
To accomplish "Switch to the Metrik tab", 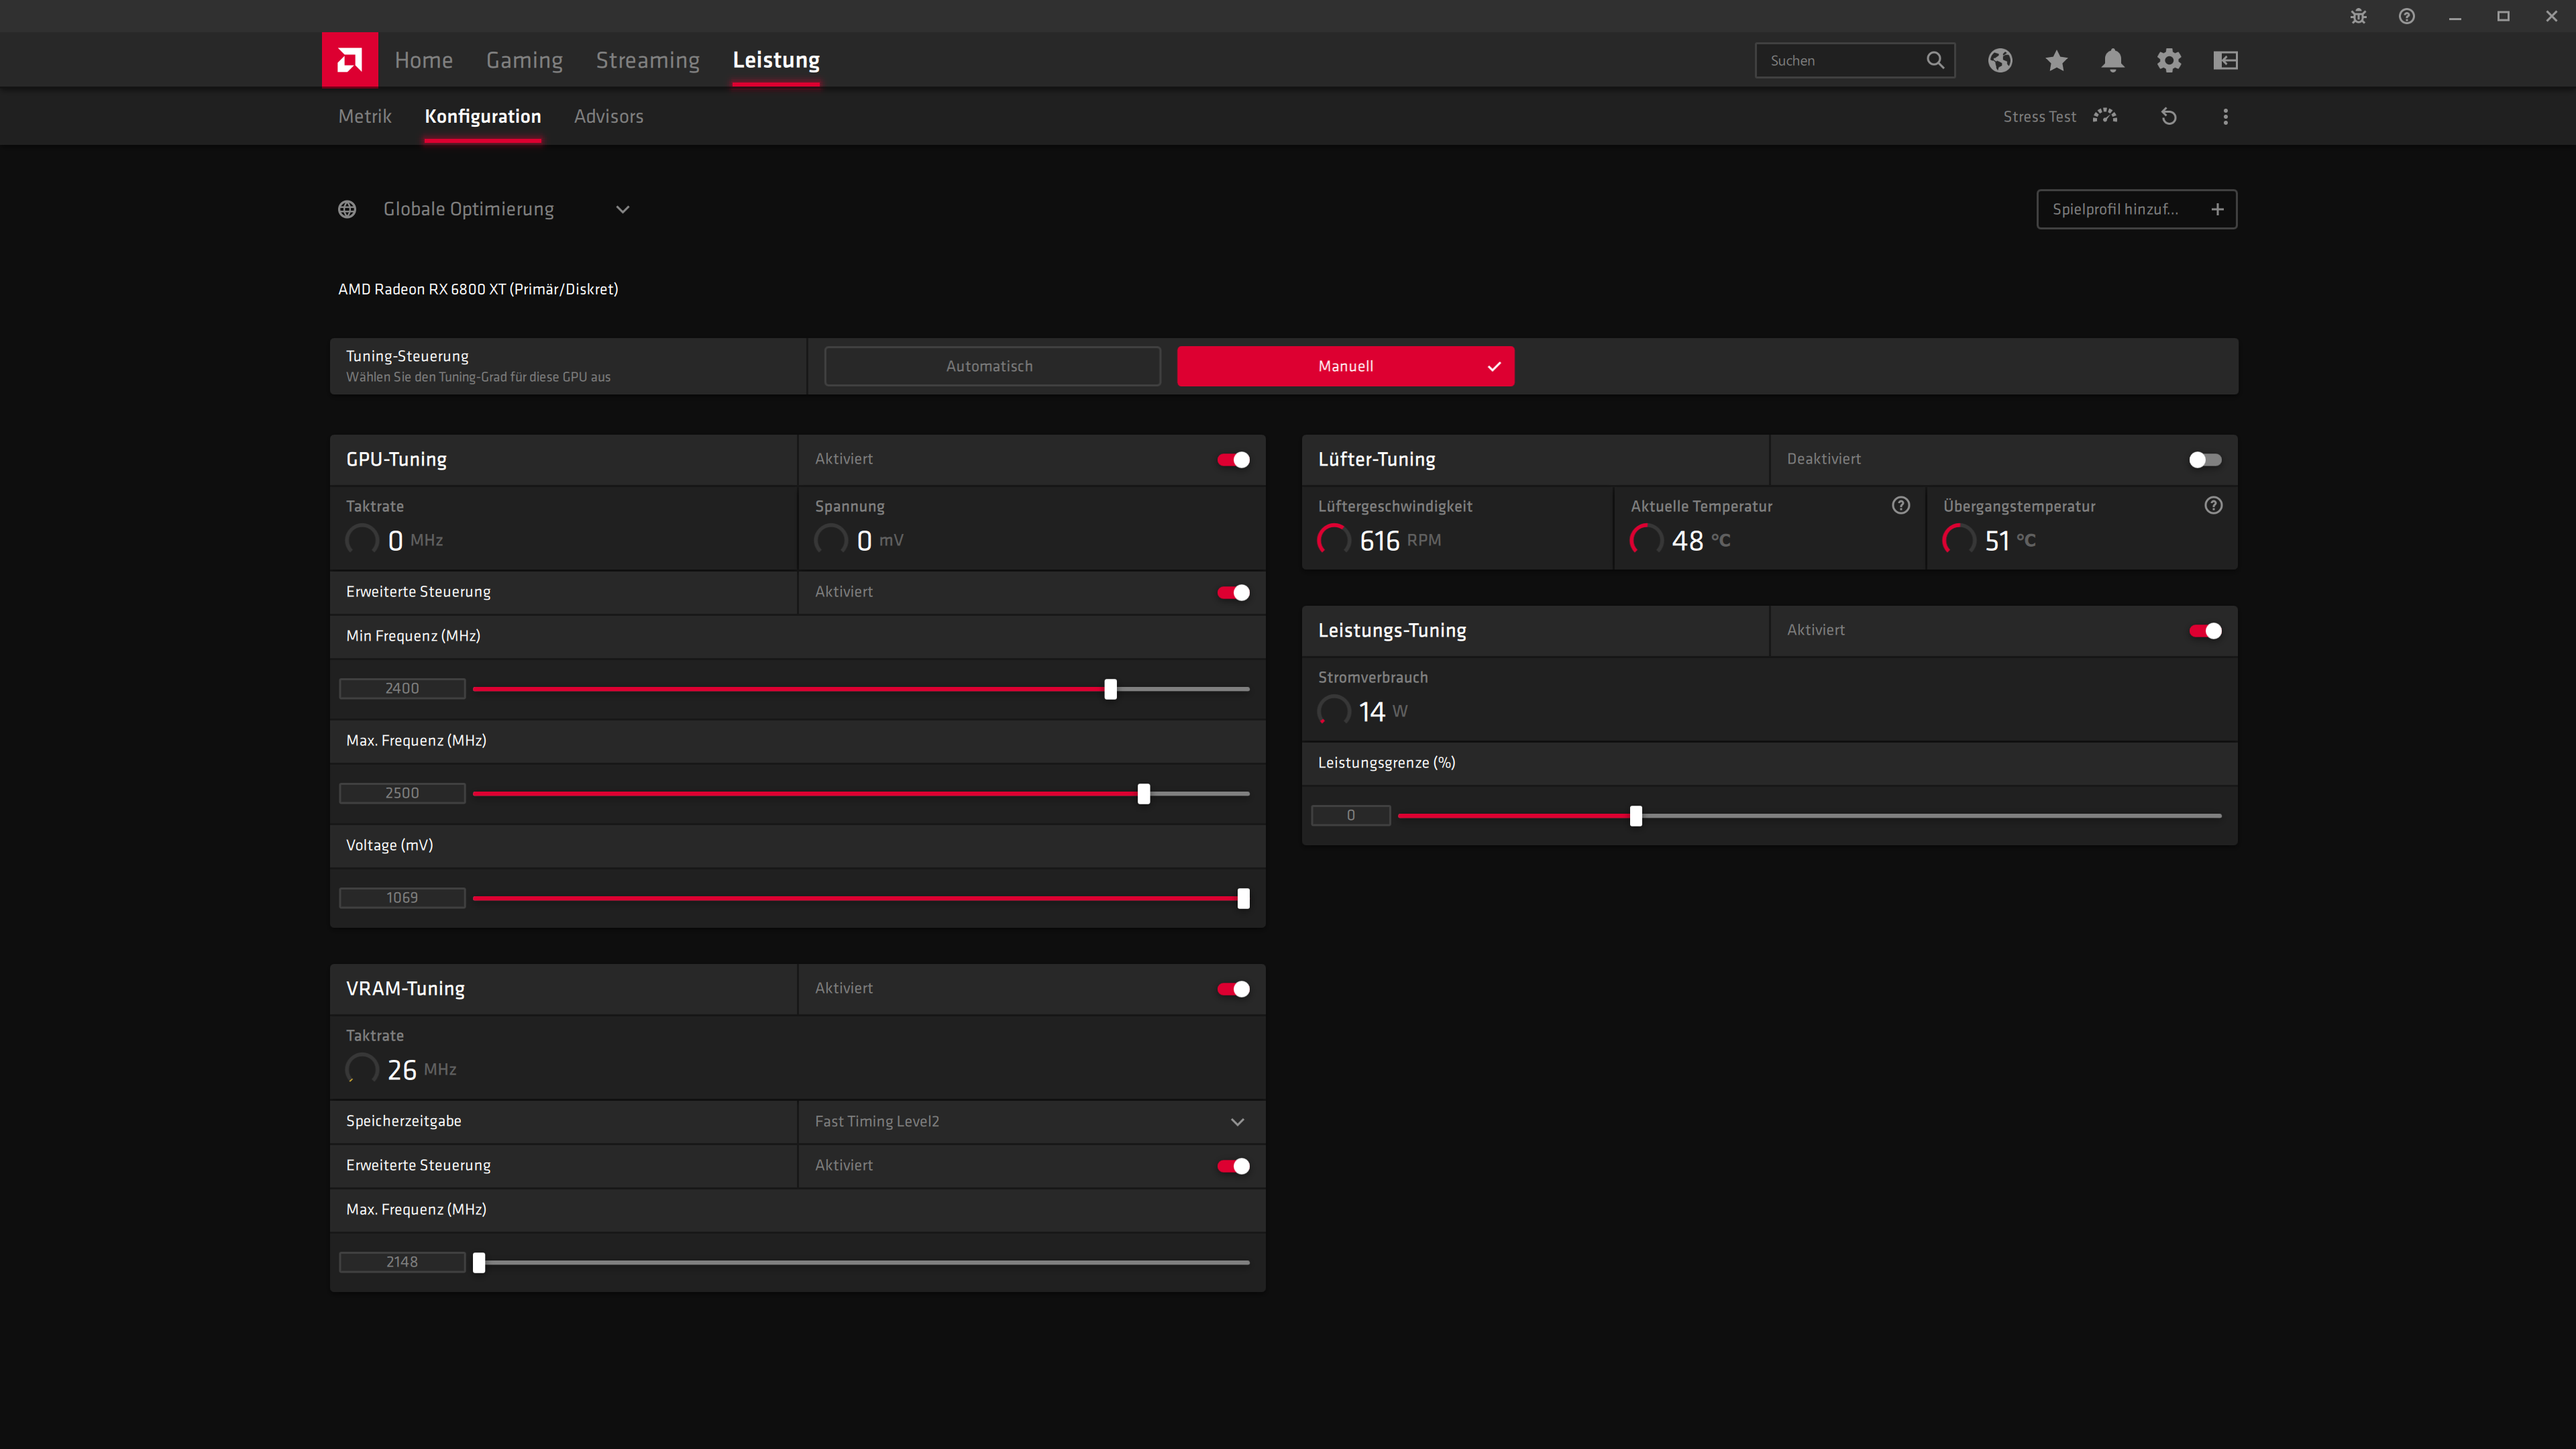I will [364, 116].
